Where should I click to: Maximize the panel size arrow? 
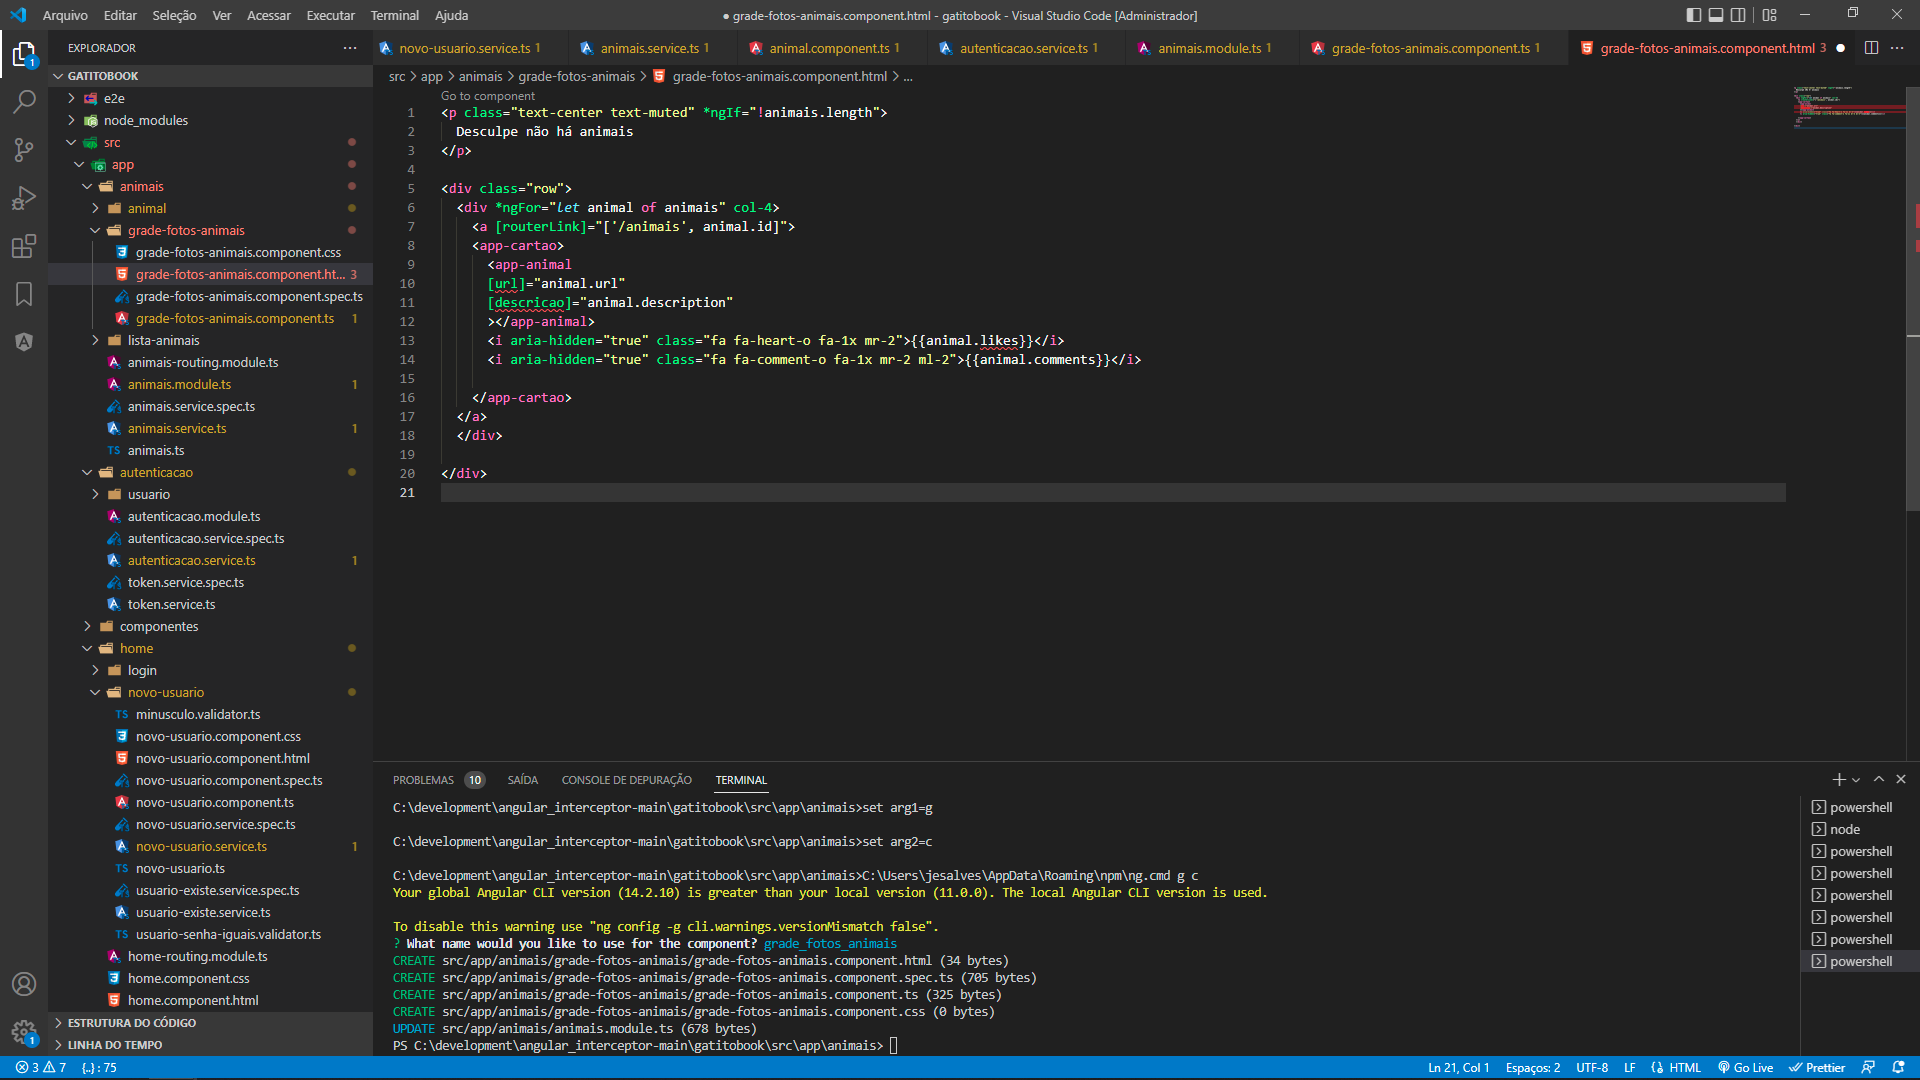click(x=1879, y=780)
